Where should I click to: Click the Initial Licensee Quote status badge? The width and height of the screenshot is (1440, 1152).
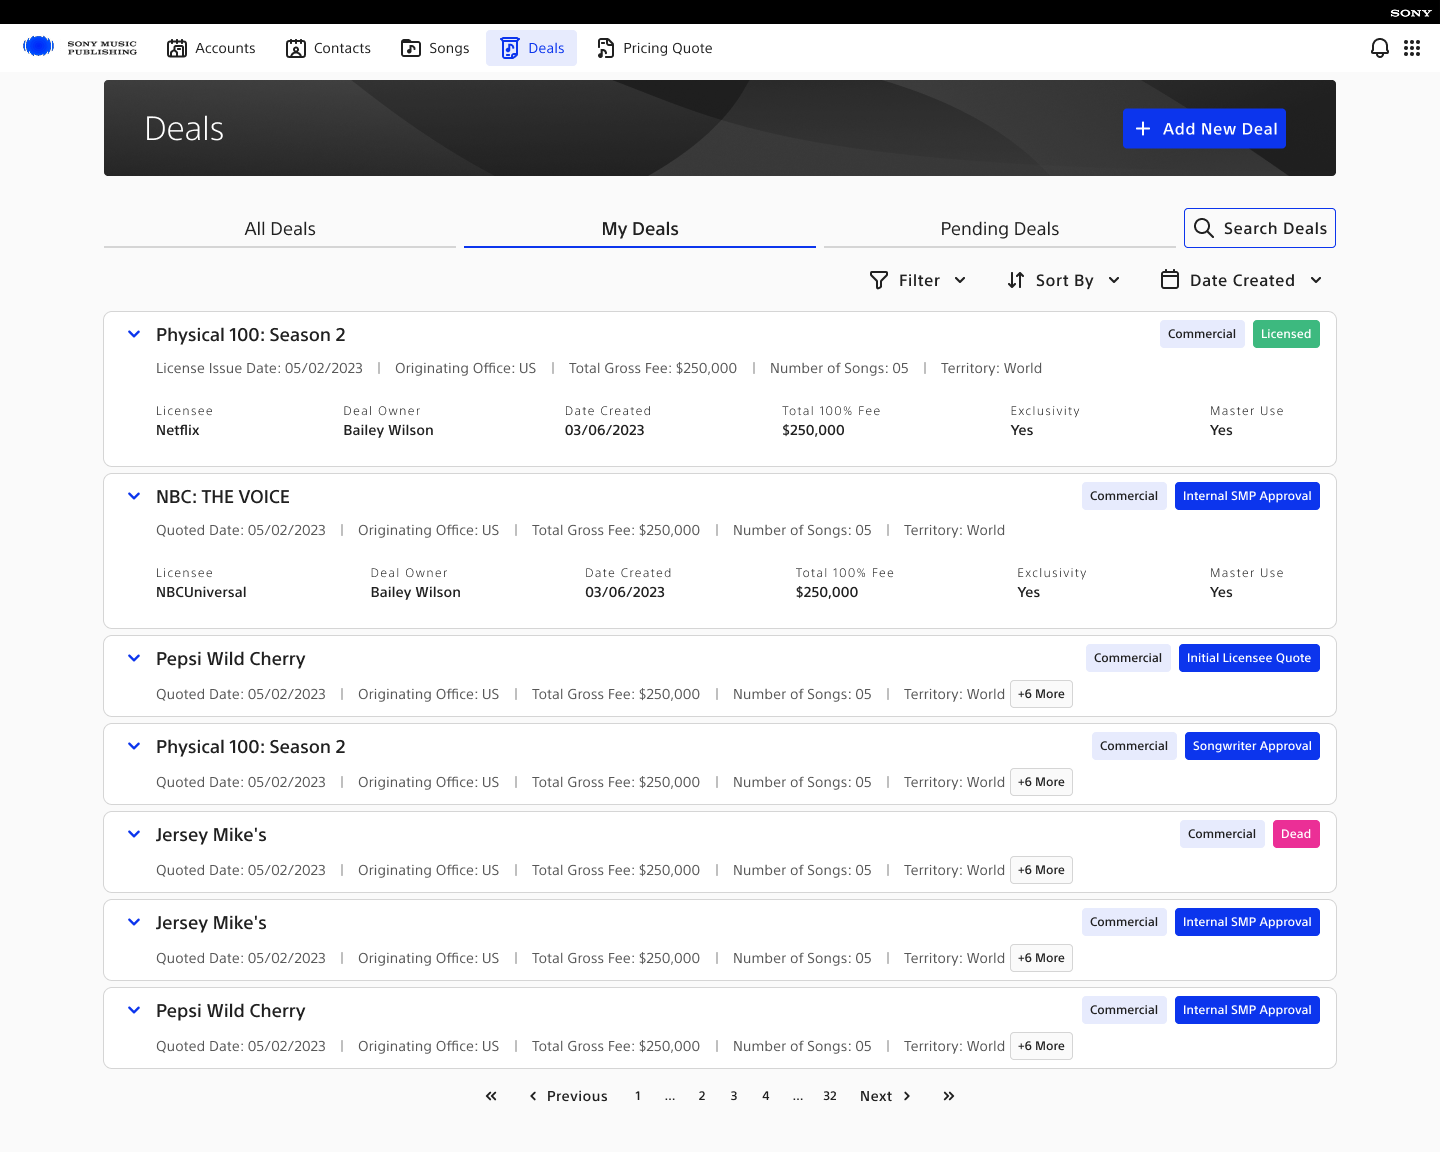click(1249, 658)
